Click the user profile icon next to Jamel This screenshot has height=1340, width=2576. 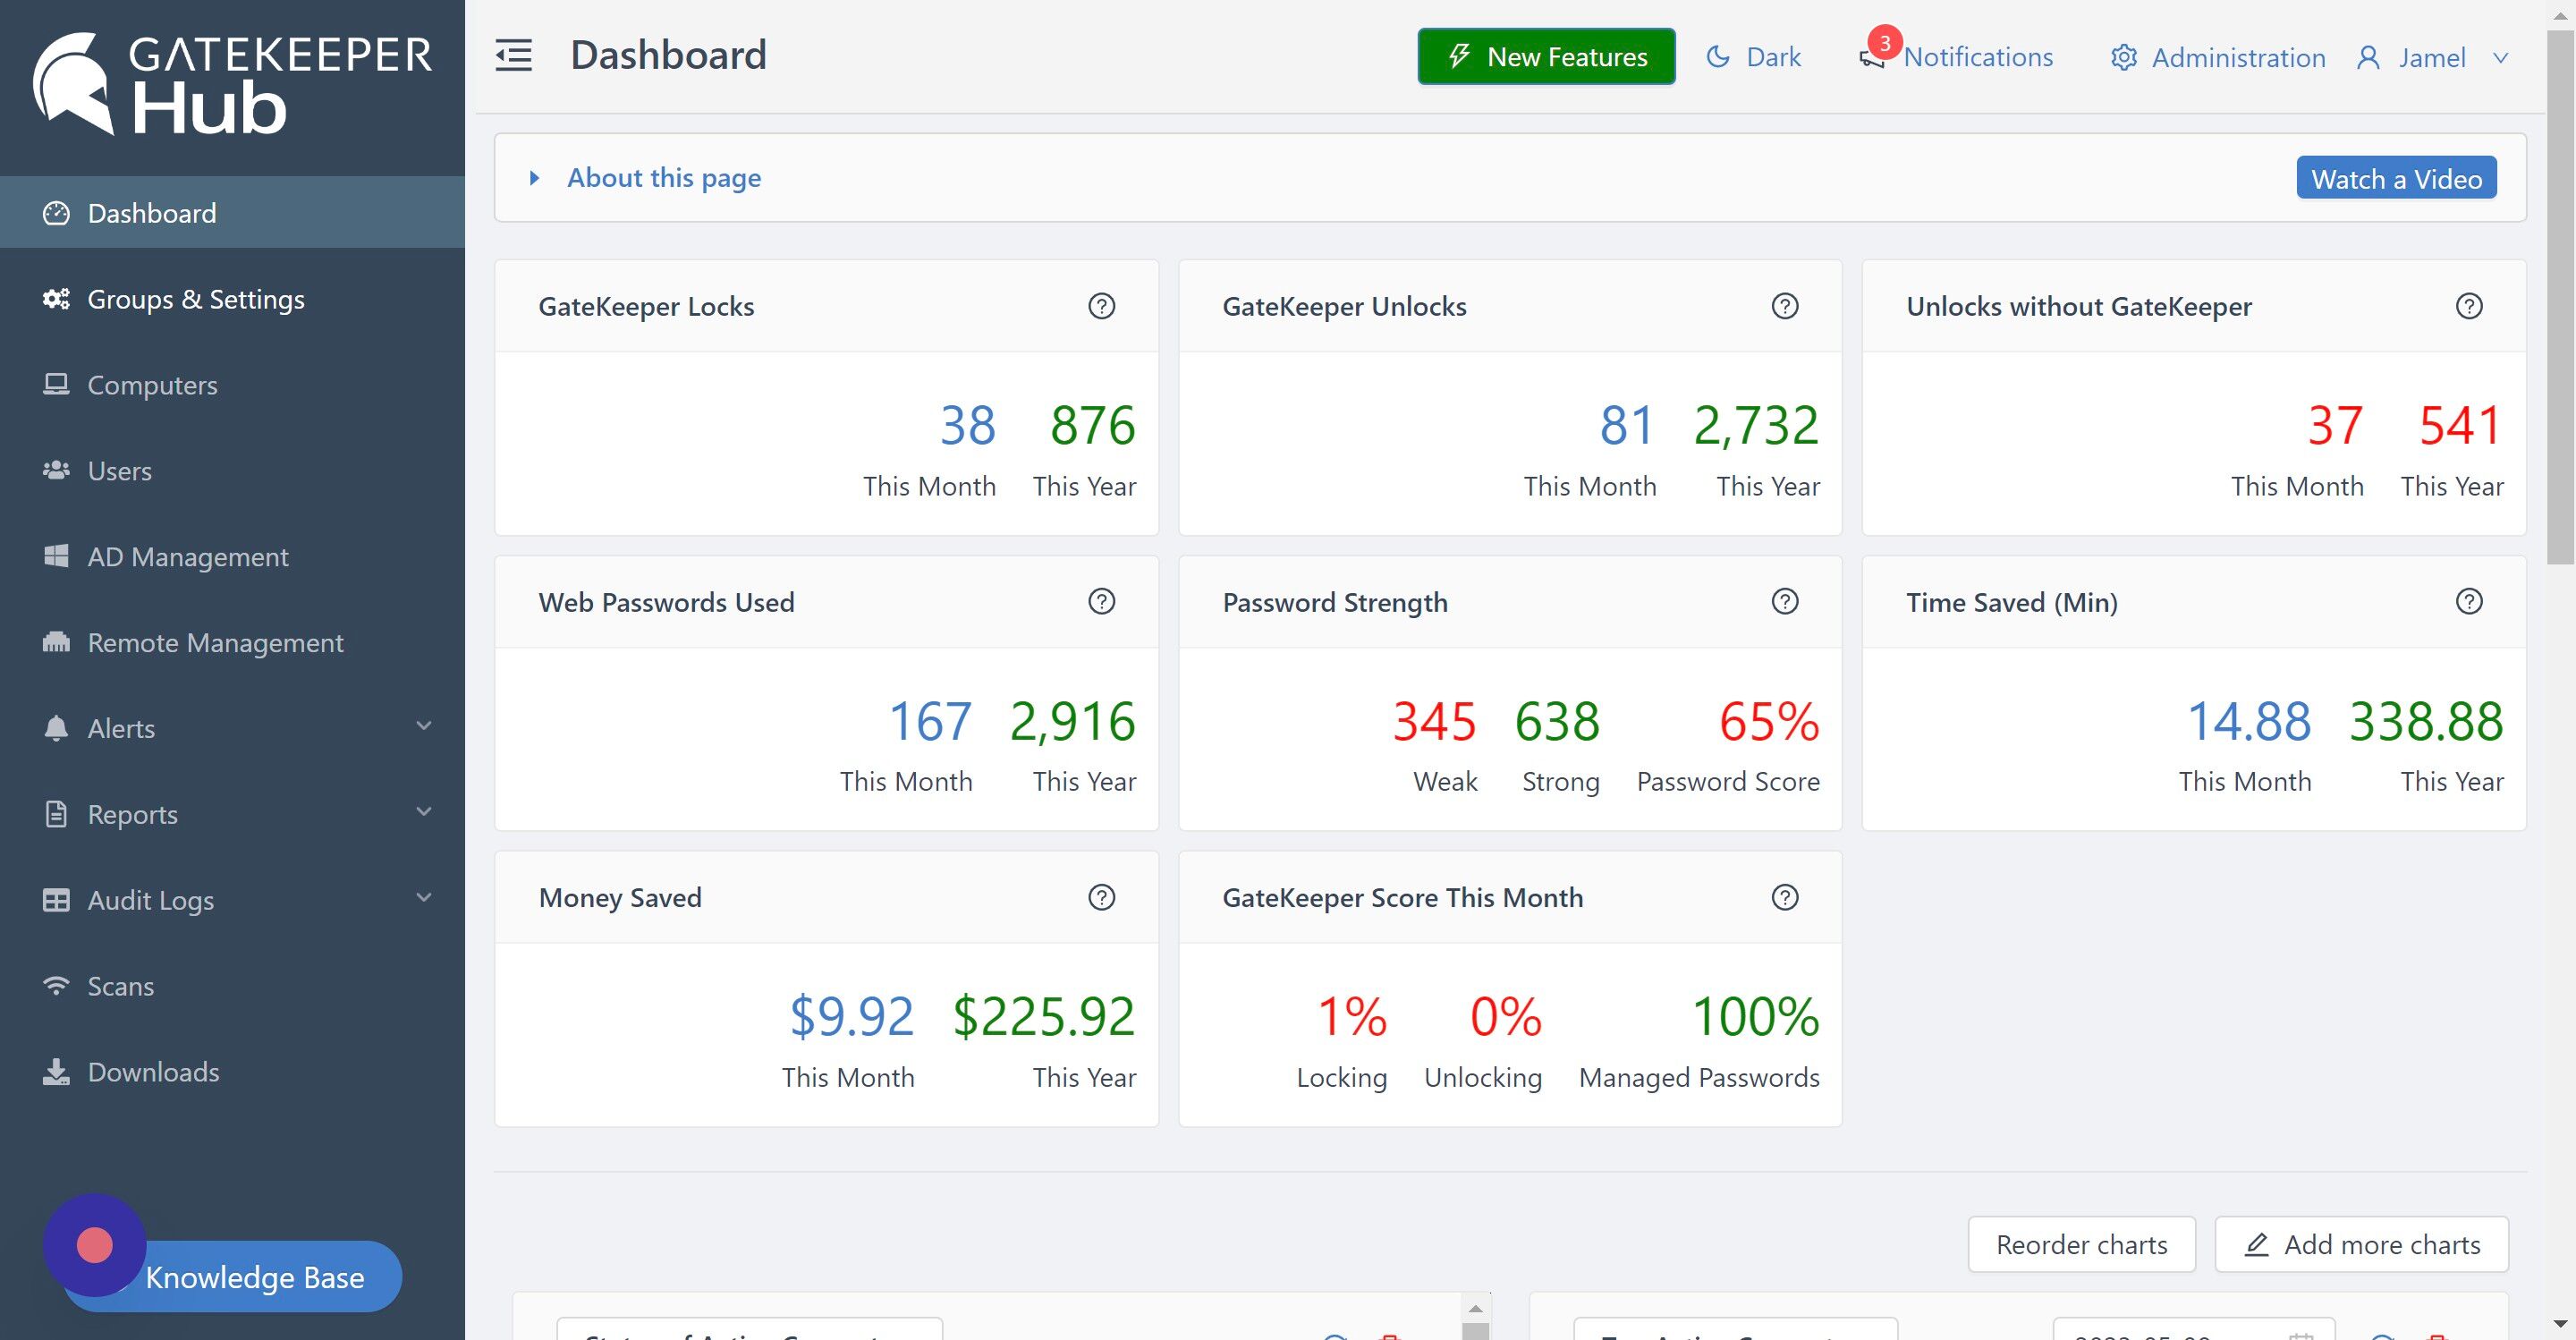tap(2368, 58)
